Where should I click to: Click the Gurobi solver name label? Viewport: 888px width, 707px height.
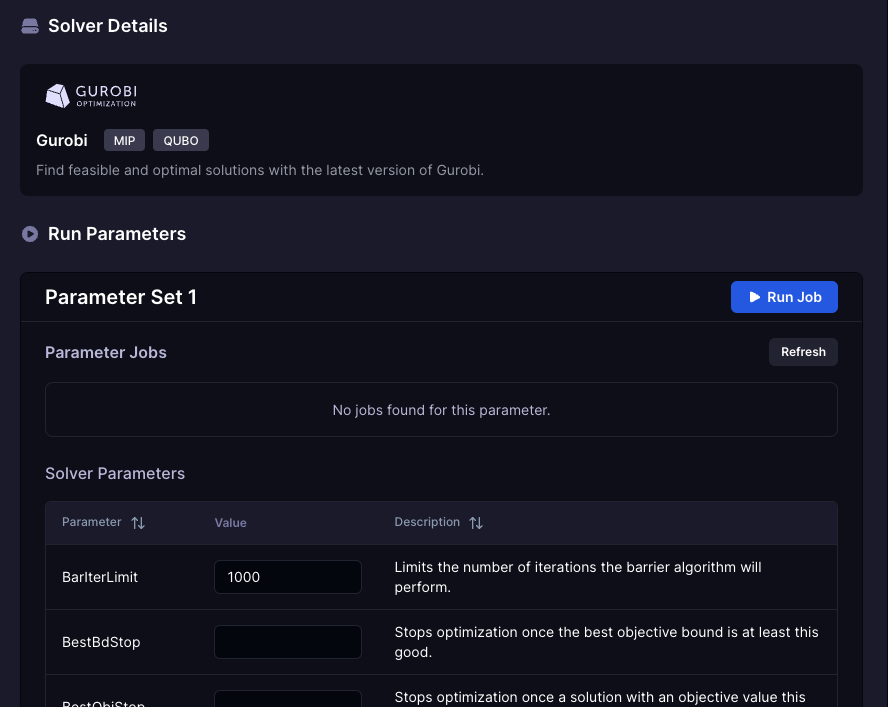[62, 141]
